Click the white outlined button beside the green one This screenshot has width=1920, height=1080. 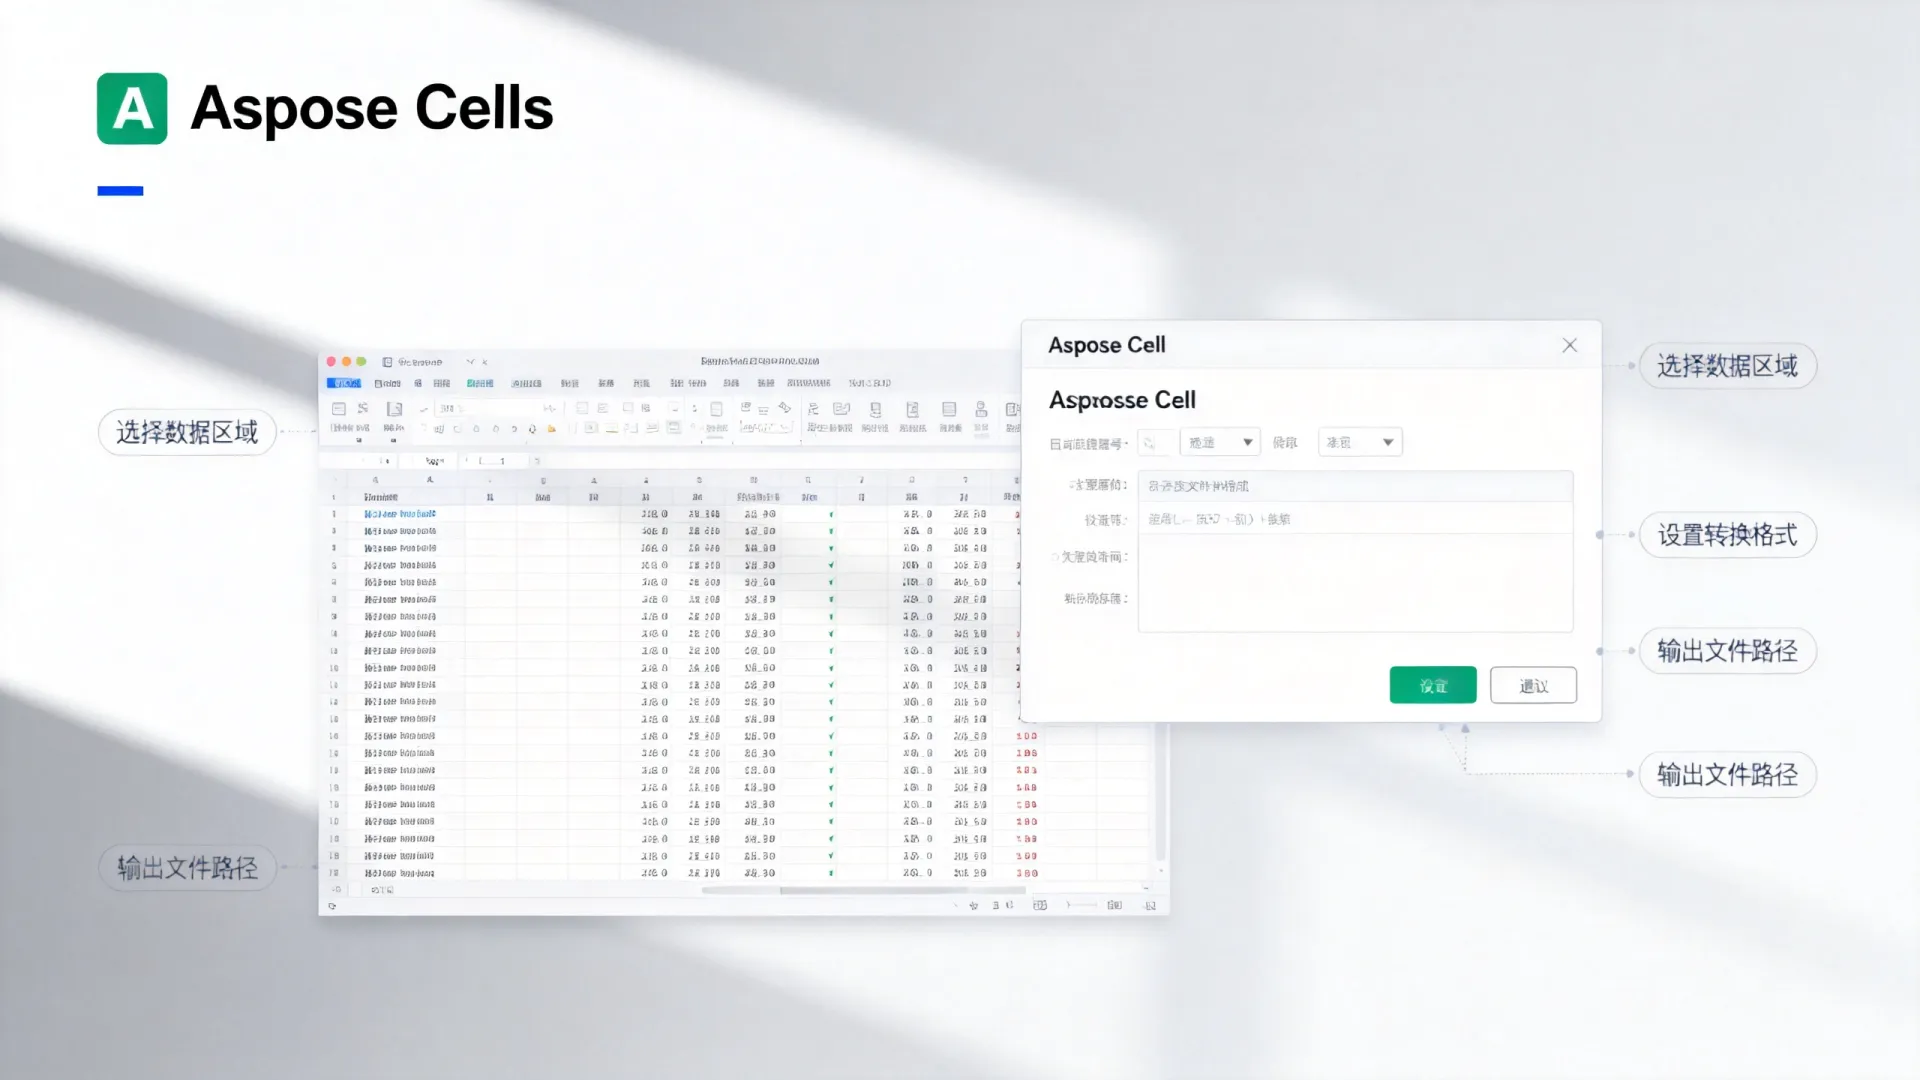[x=1533, y=685]
